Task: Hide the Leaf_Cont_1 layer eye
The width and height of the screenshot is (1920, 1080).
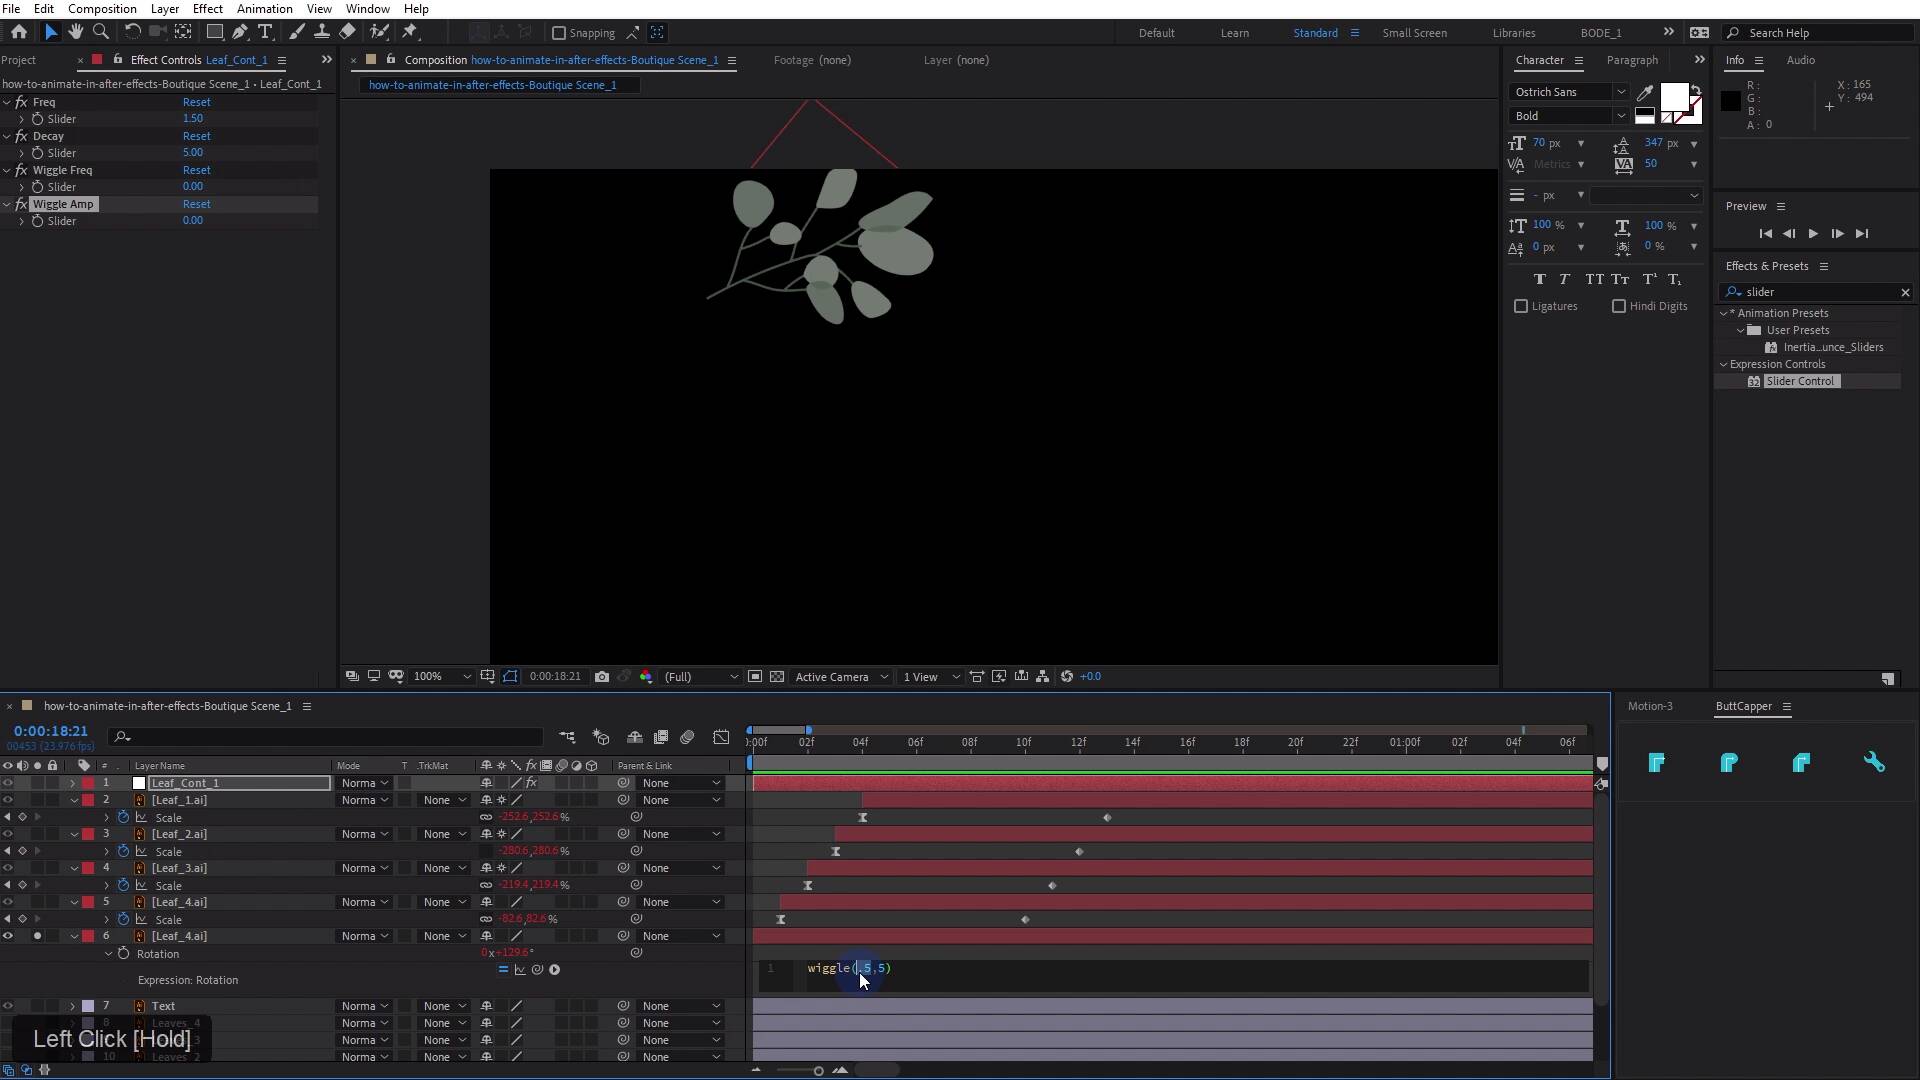Action: click(8, 783)
